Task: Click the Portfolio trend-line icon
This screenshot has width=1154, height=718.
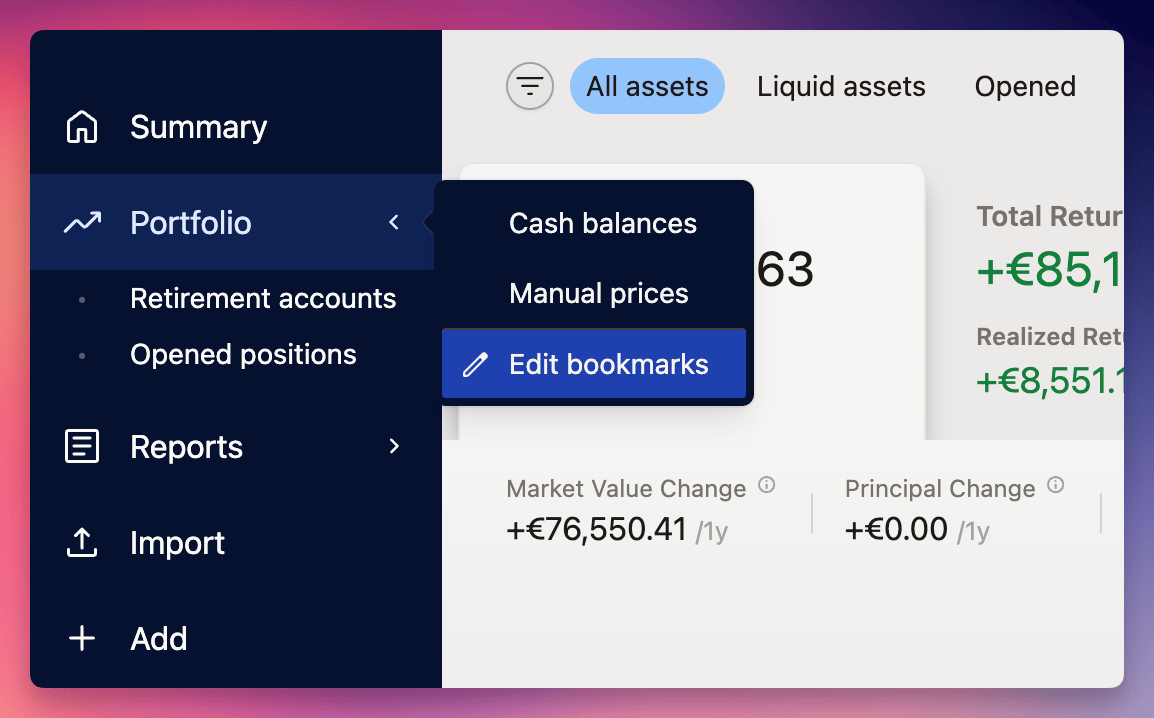Action: point(82,222)
